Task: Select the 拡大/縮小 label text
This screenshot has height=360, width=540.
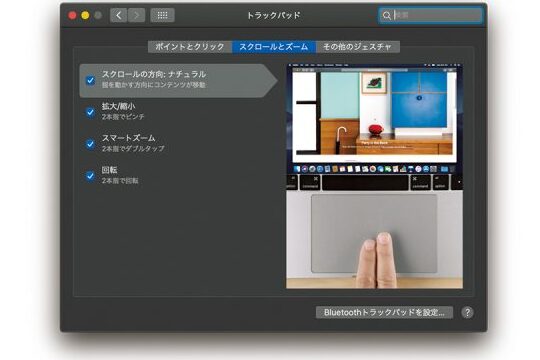Action: [x=118, y=106]
